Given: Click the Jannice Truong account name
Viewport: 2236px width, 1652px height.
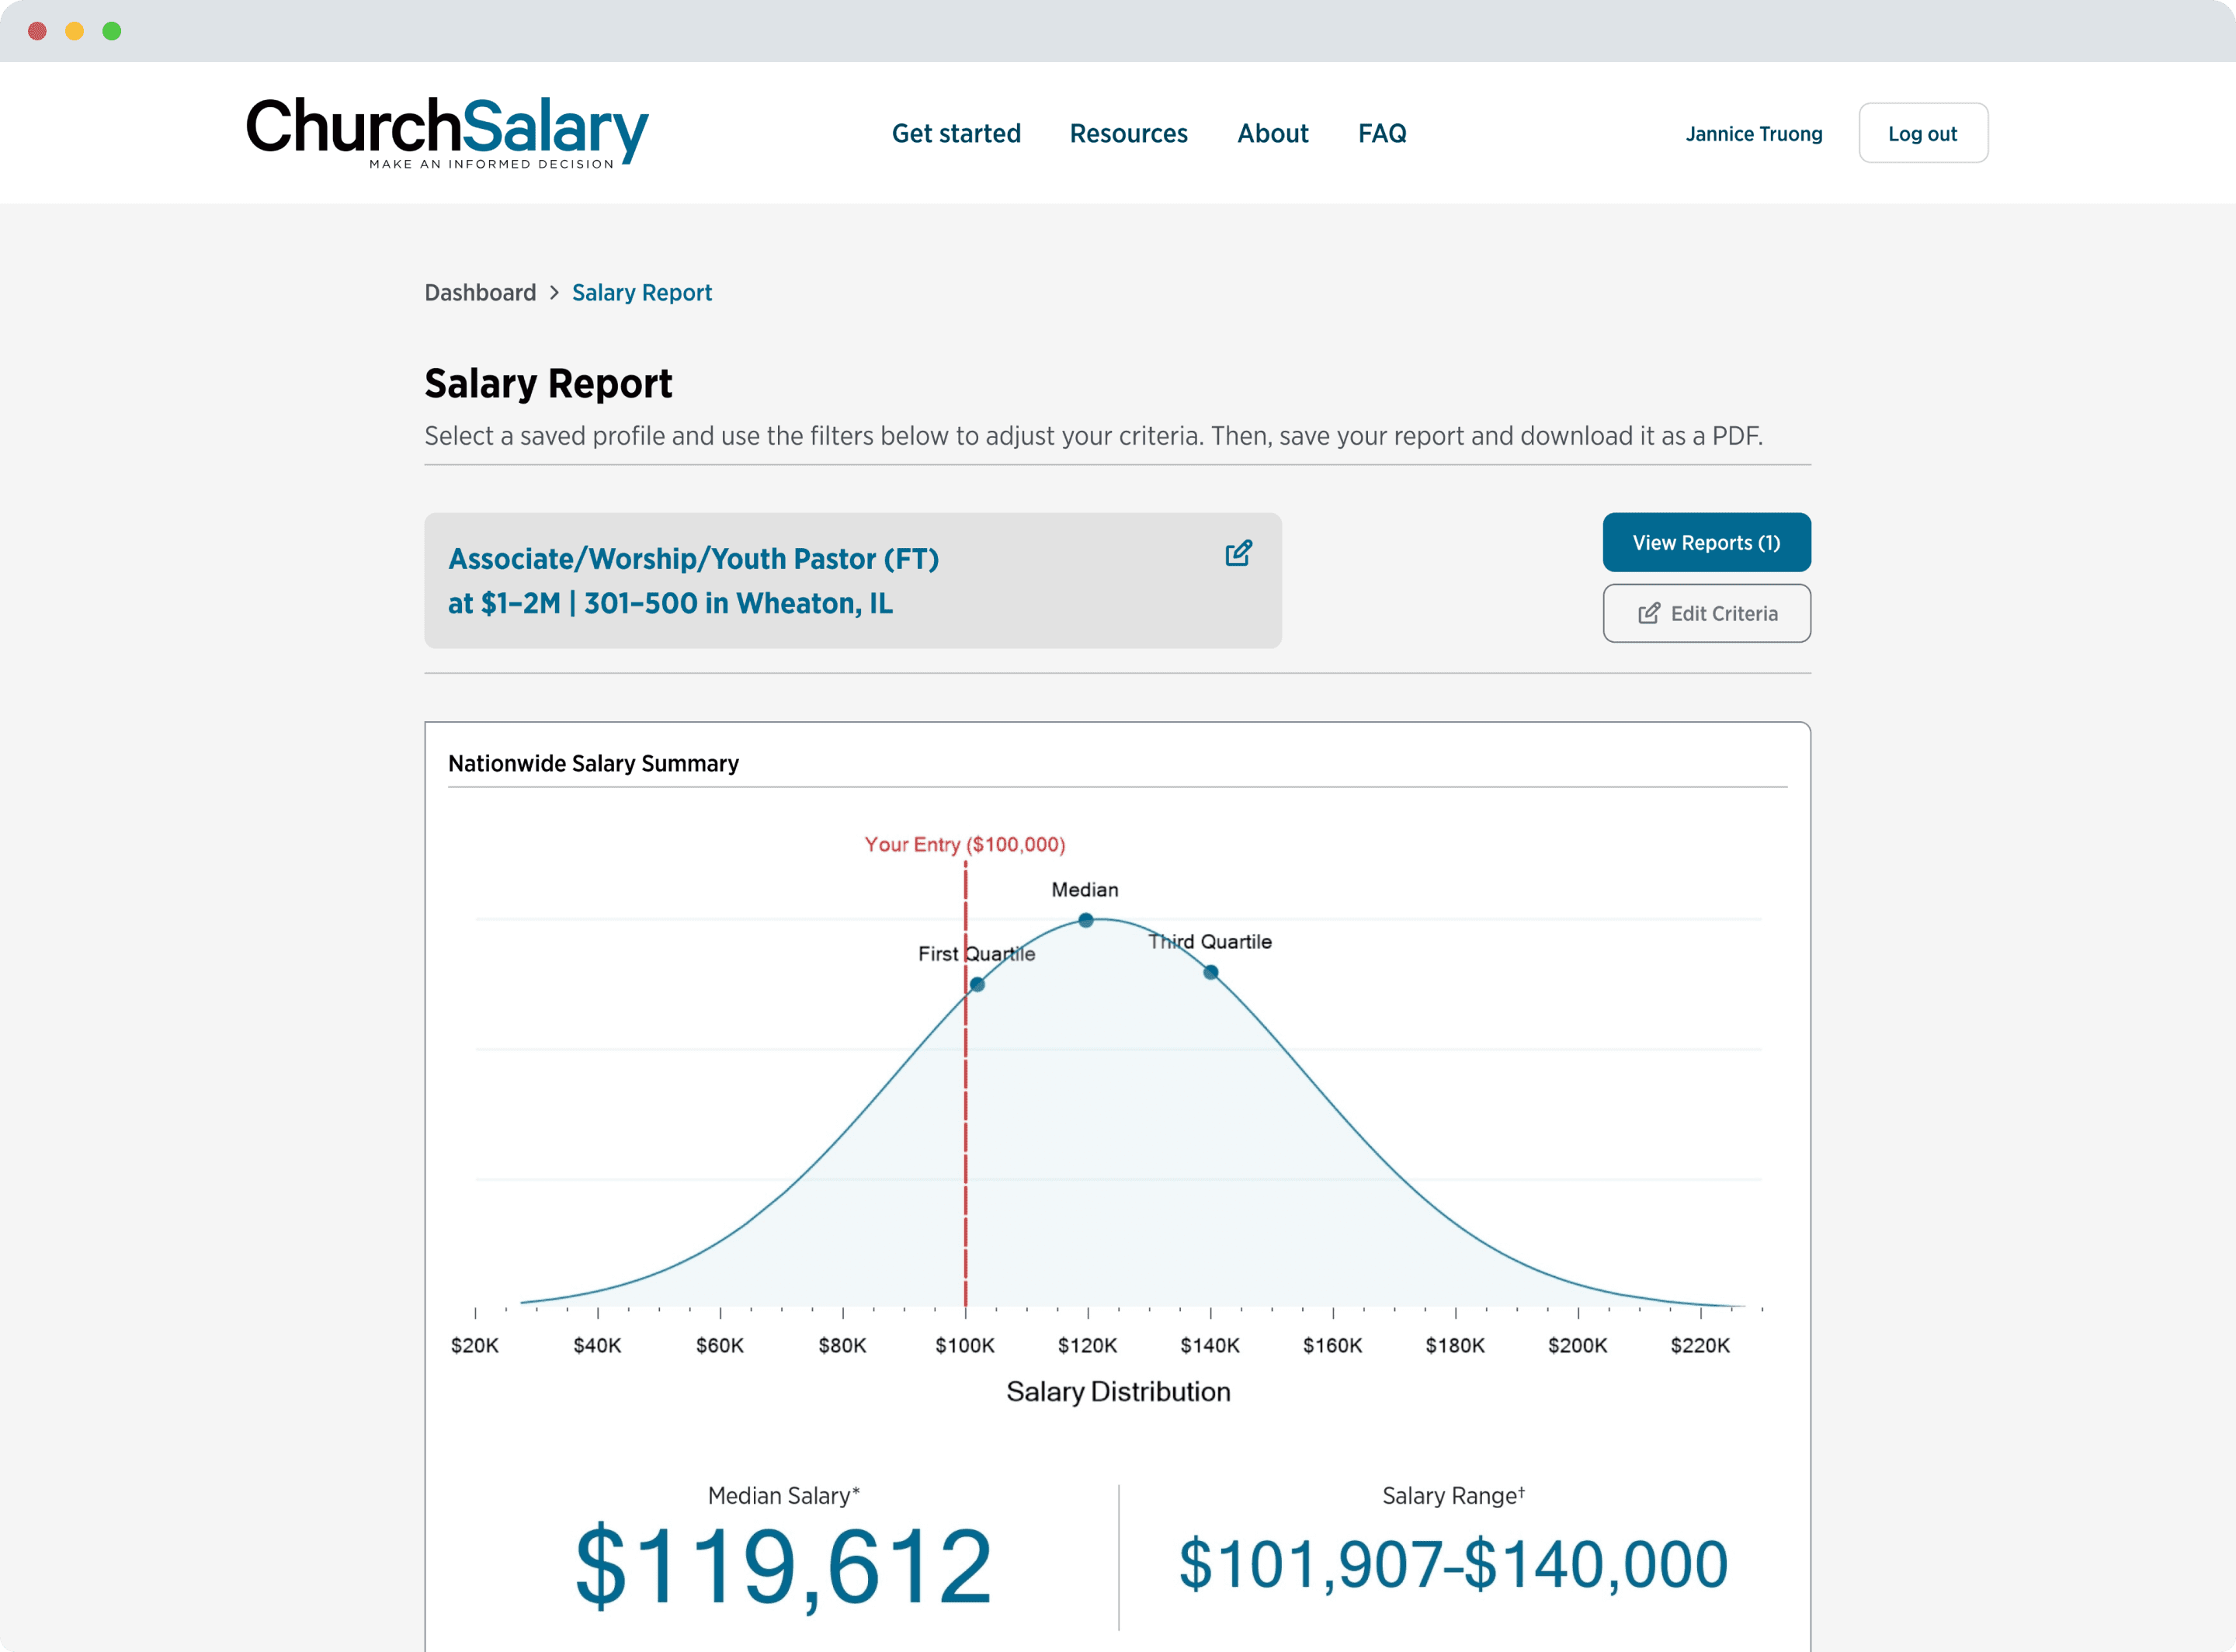Looking at the screenshot, I should [1753, 133].
